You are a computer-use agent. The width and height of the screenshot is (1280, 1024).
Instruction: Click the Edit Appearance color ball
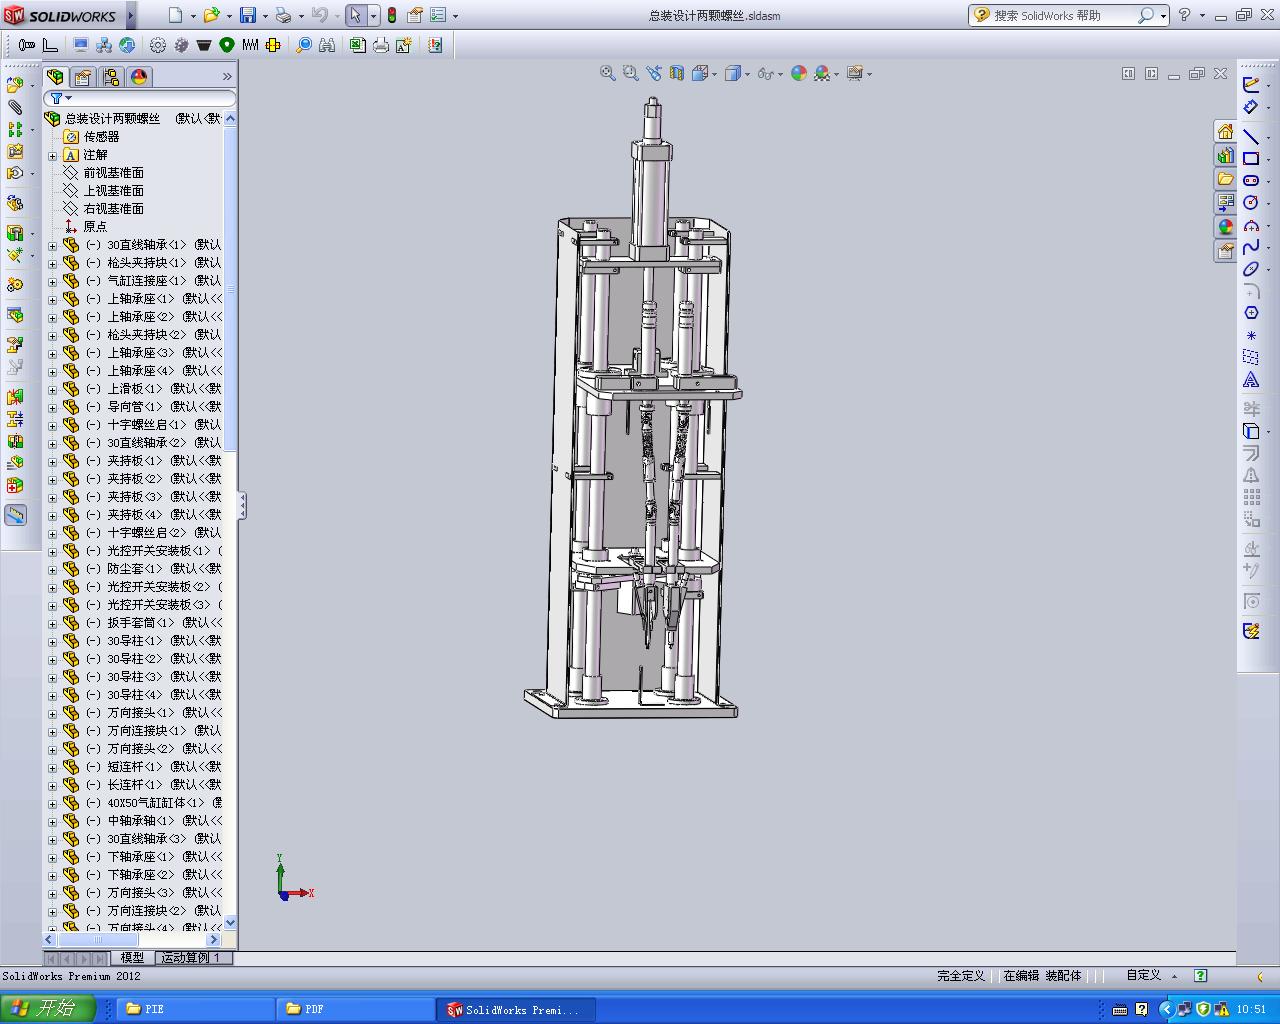pos(798,73)
